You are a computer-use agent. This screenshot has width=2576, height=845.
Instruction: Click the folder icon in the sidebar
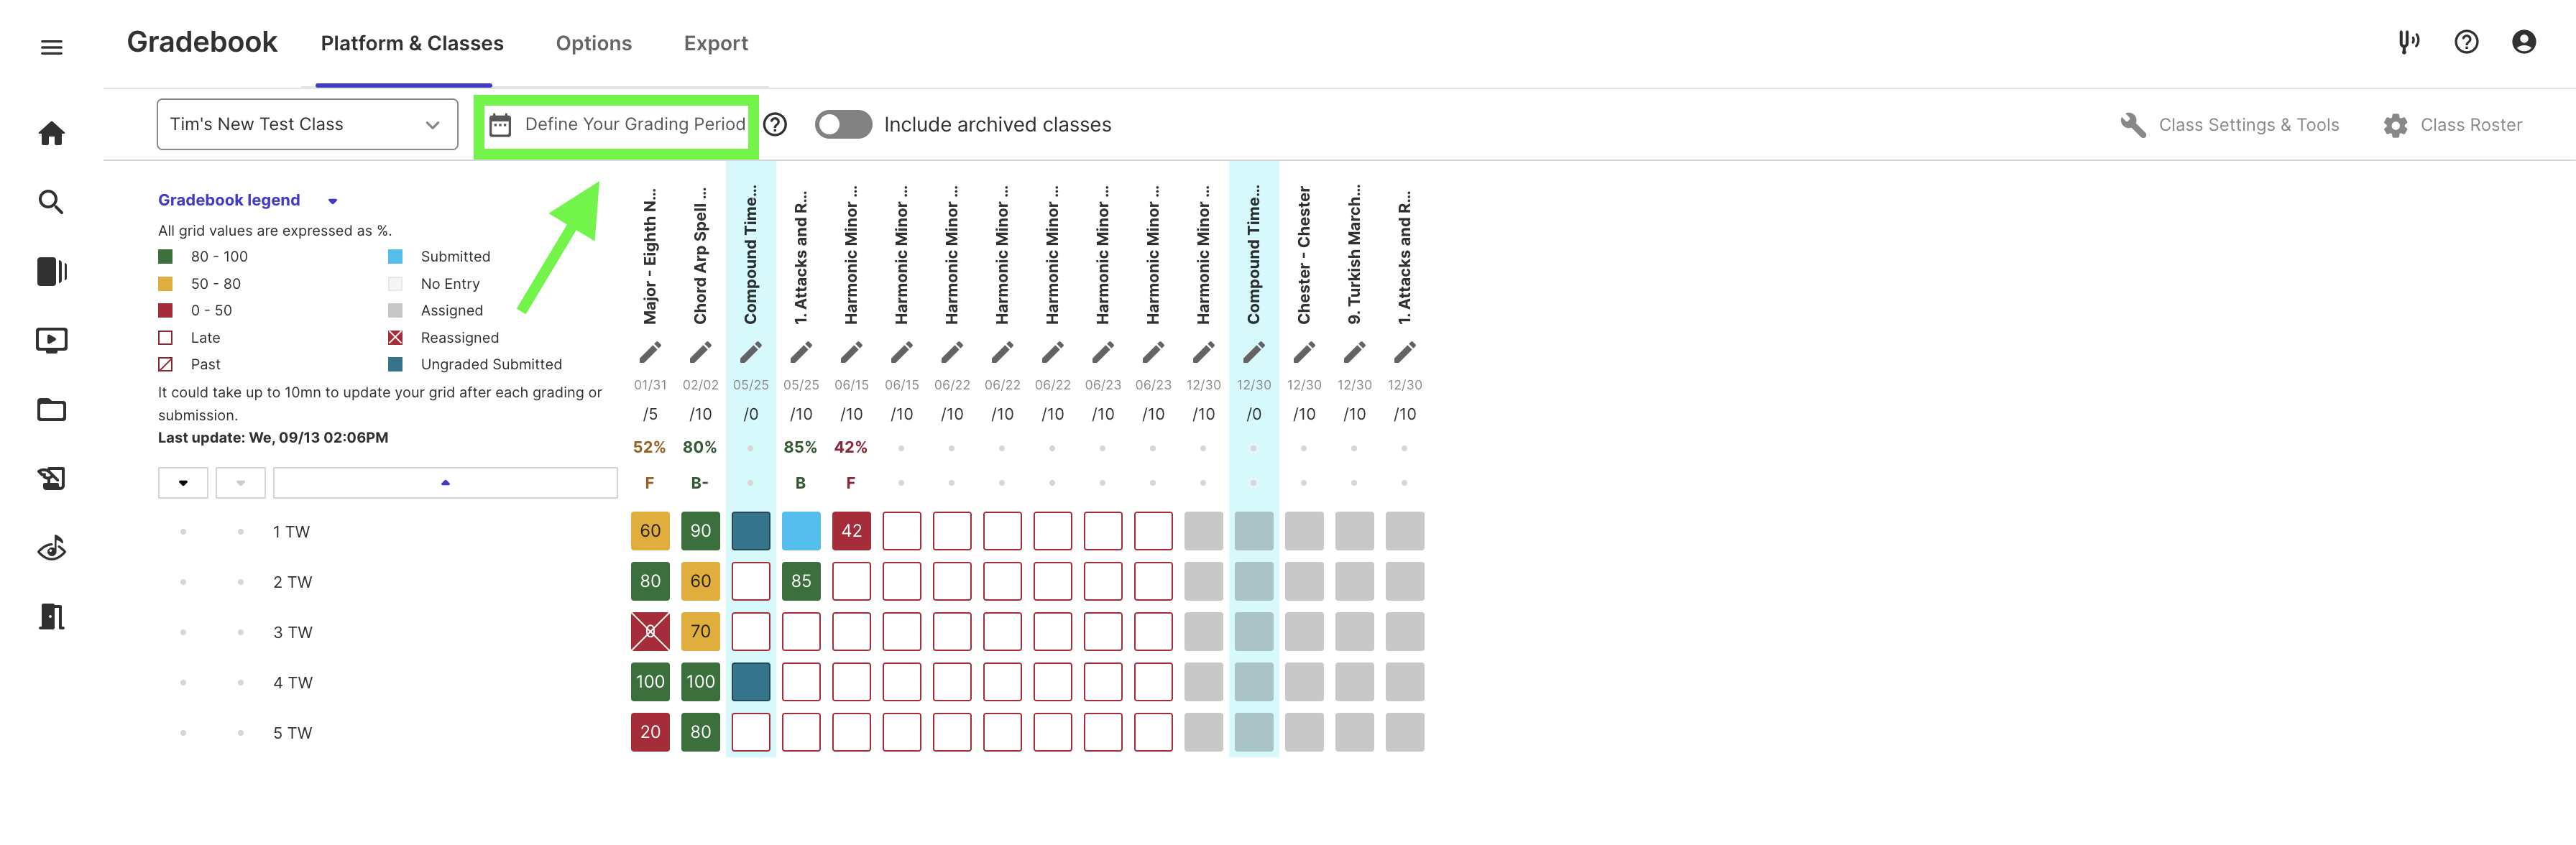tap(51, 409)
